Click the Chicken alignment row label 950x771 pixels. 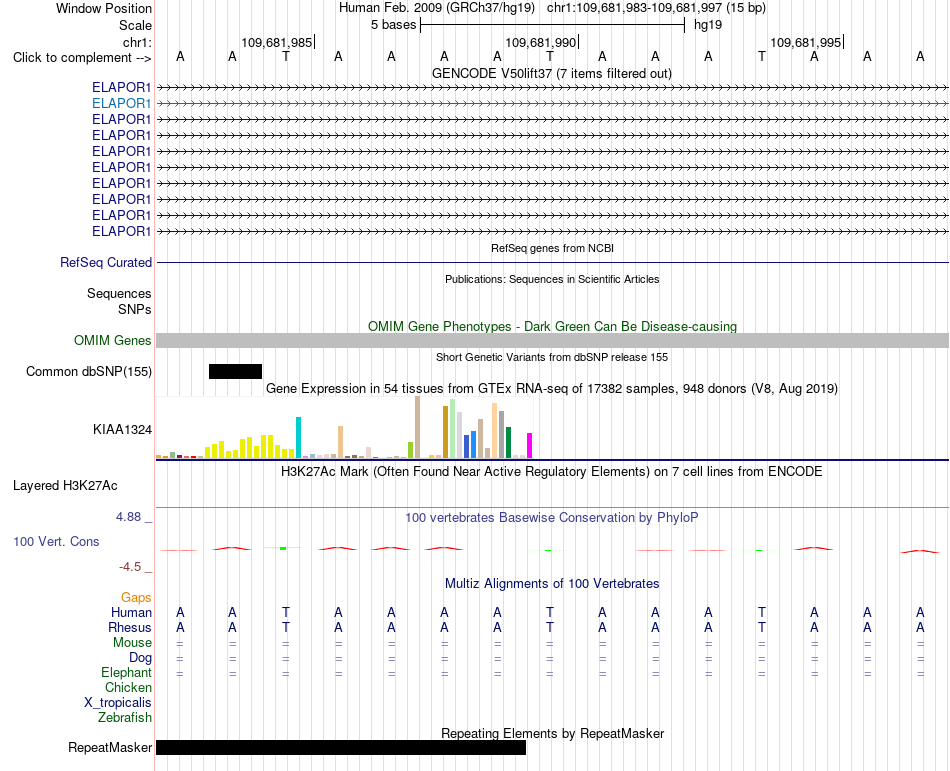pyautogui.click(x=128, y=688)
